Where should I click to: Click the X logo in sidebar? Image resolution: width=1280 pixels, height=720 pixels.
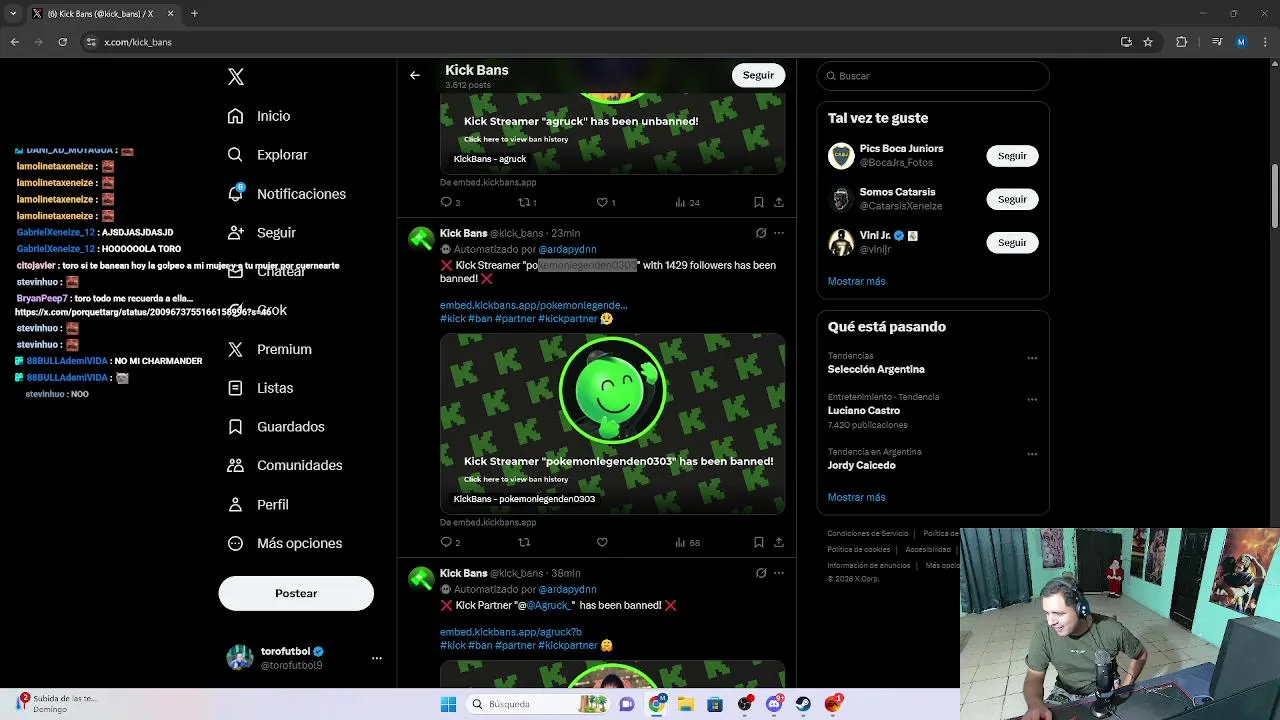click(236, 77)
